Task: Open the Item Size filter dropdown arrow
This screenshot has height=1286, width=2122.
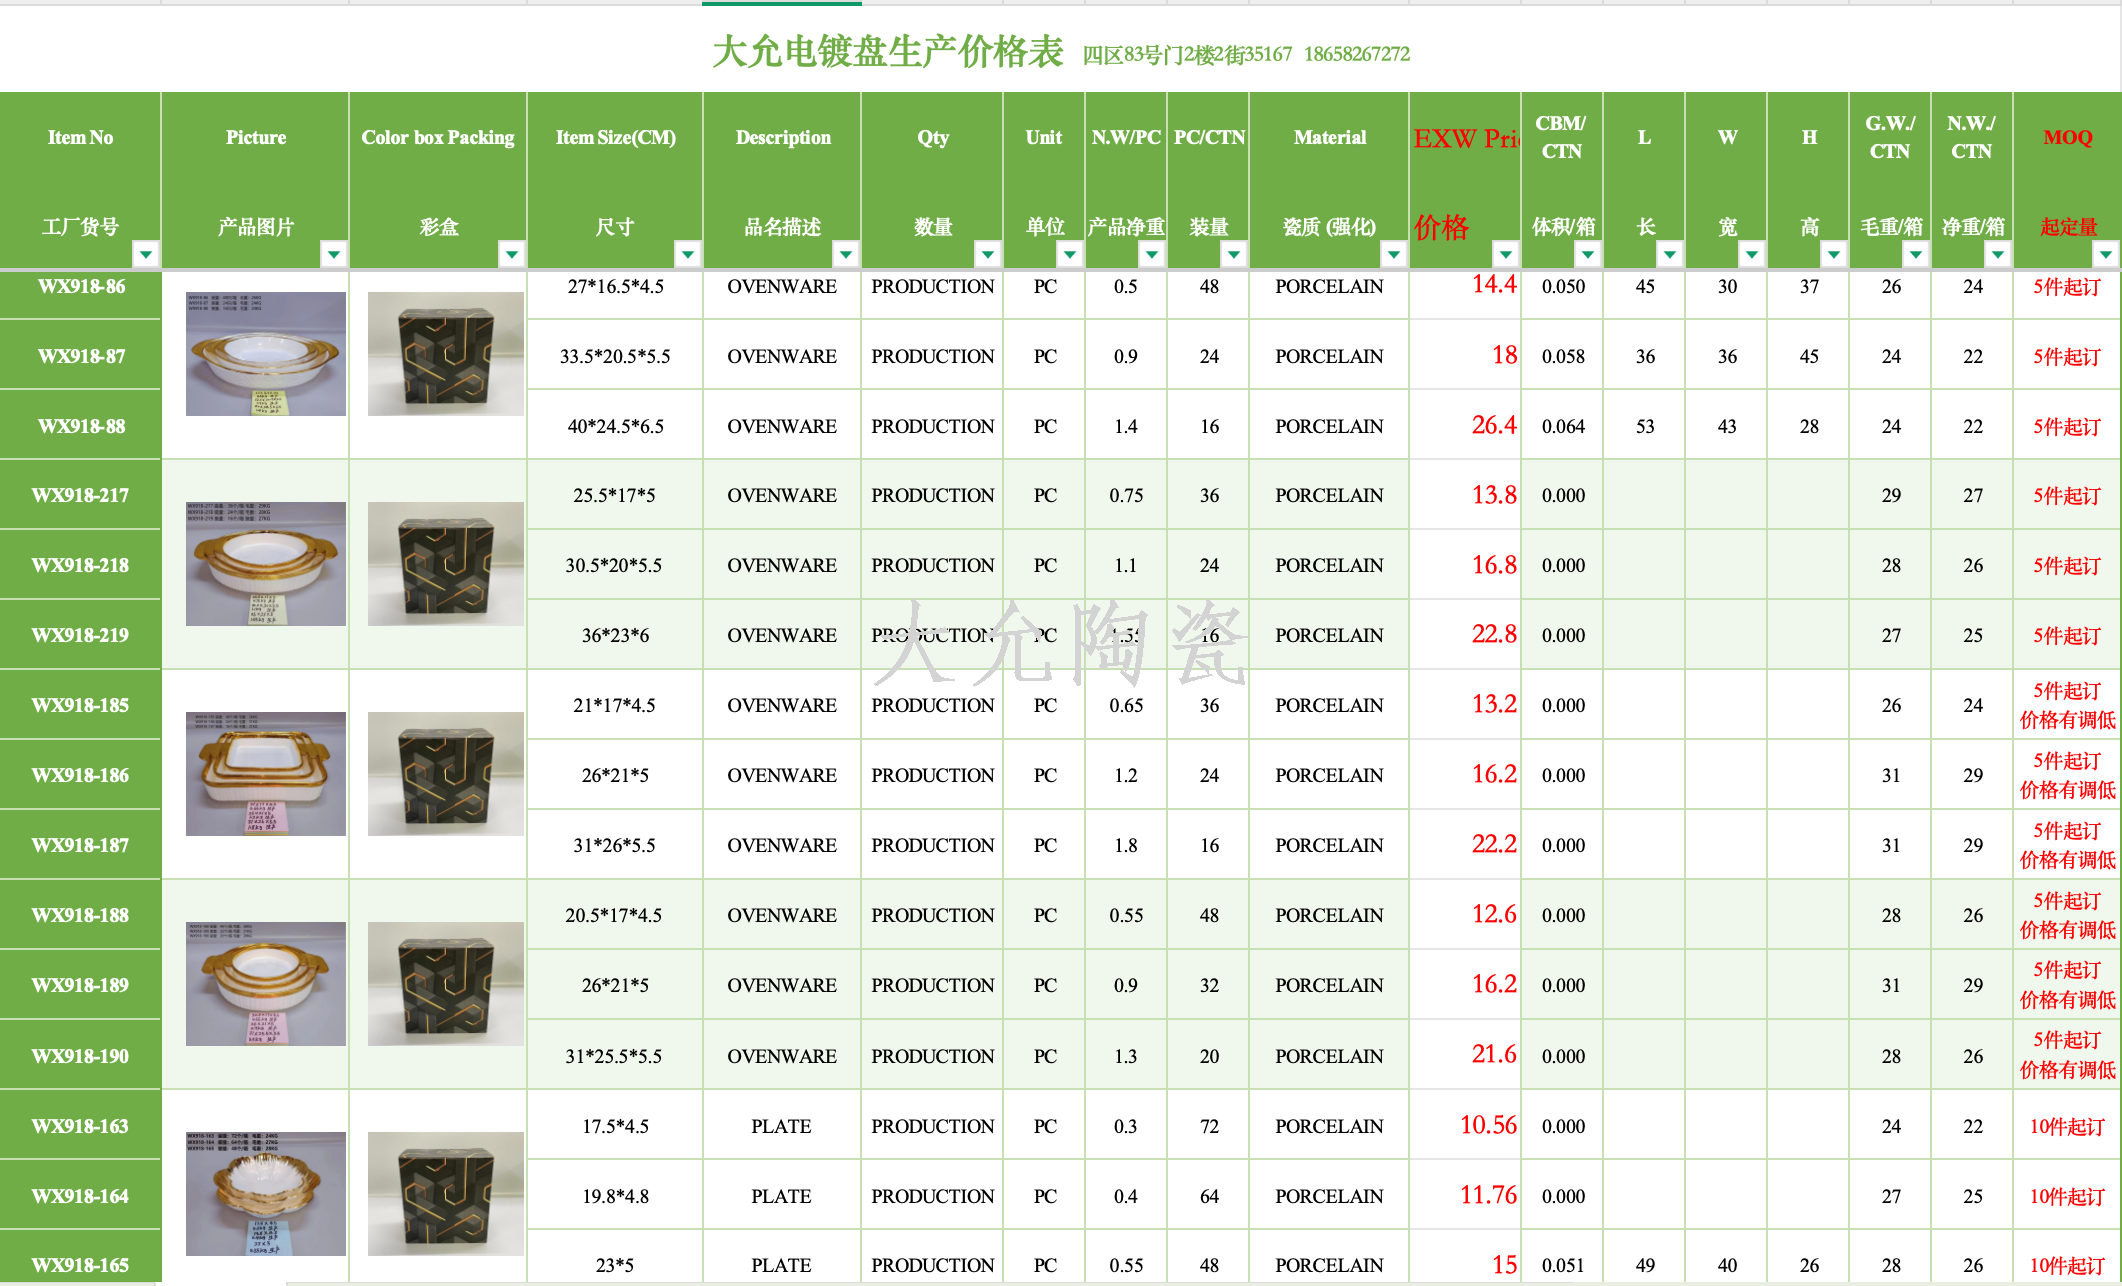Action: 688,254
